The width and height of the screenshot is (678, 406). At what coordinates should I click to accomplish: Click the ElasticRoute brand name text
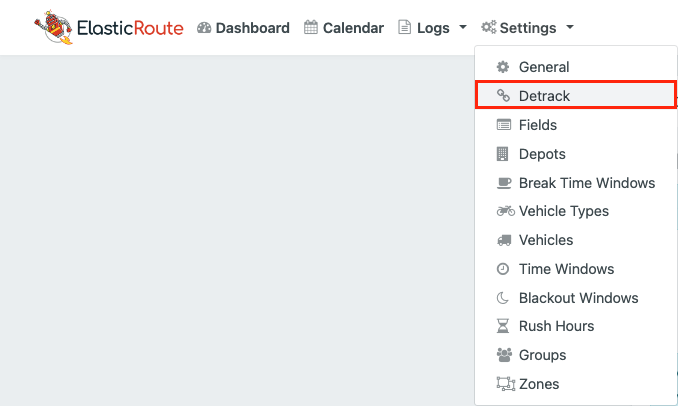[x=130, y=28]
